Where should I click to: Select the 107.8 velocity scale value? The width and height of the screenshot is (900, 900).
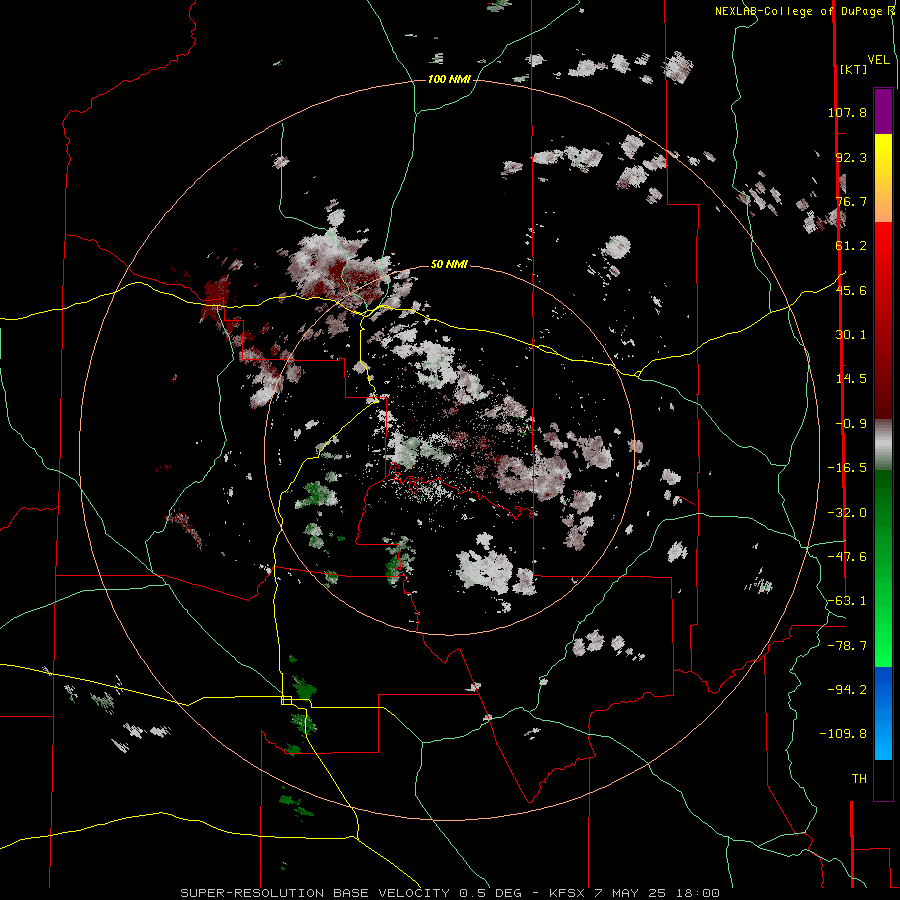(x=847, y=112)
